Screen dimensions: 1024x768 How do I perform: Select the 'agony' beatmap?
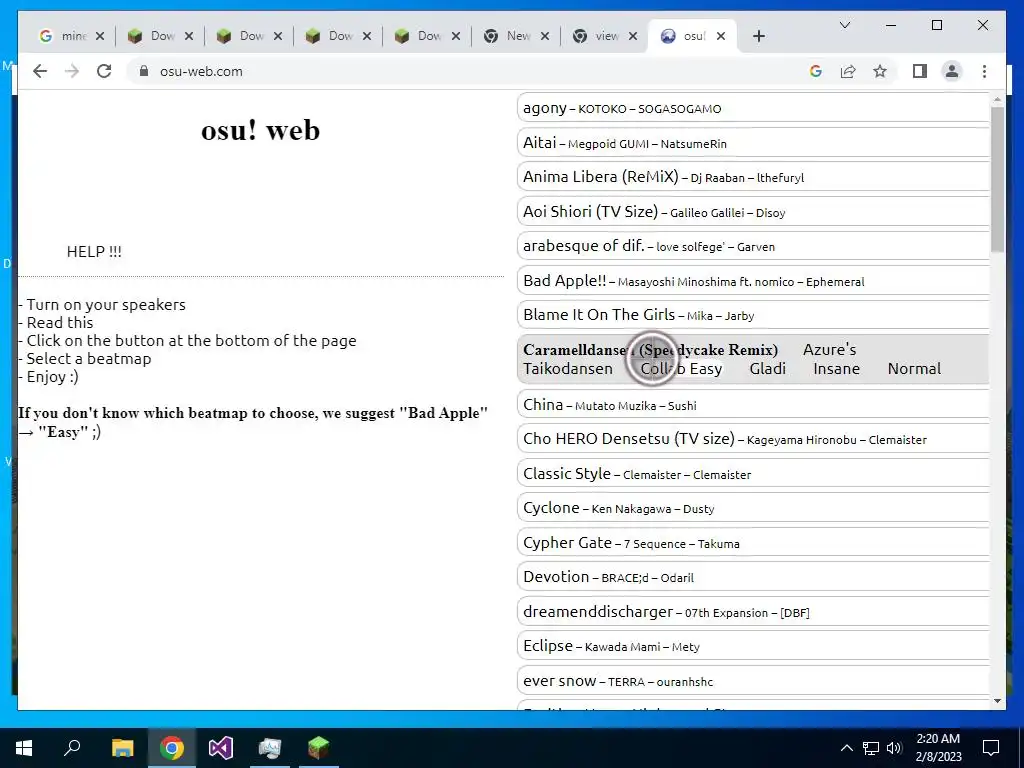[x=753, y=108]
